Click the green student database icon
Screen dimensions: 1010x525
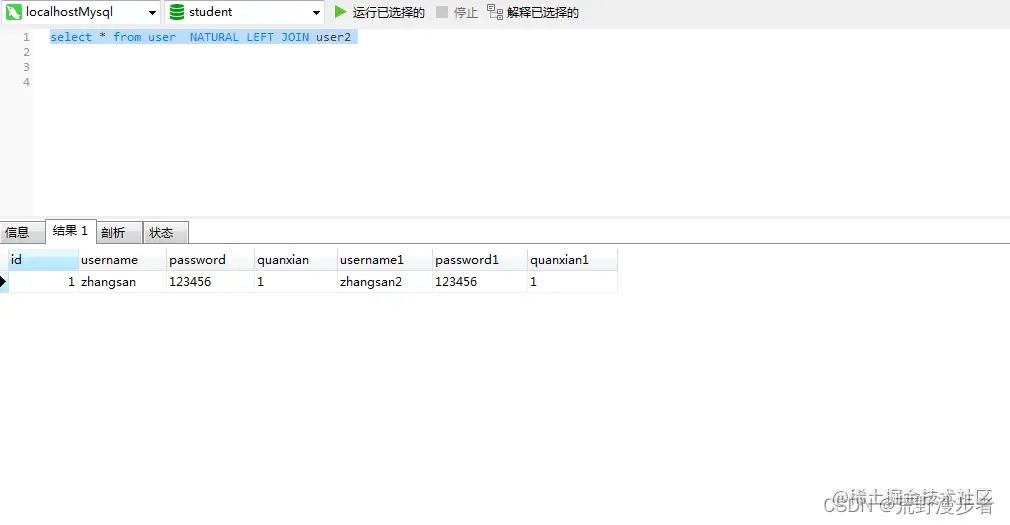[x=176, y=12]
